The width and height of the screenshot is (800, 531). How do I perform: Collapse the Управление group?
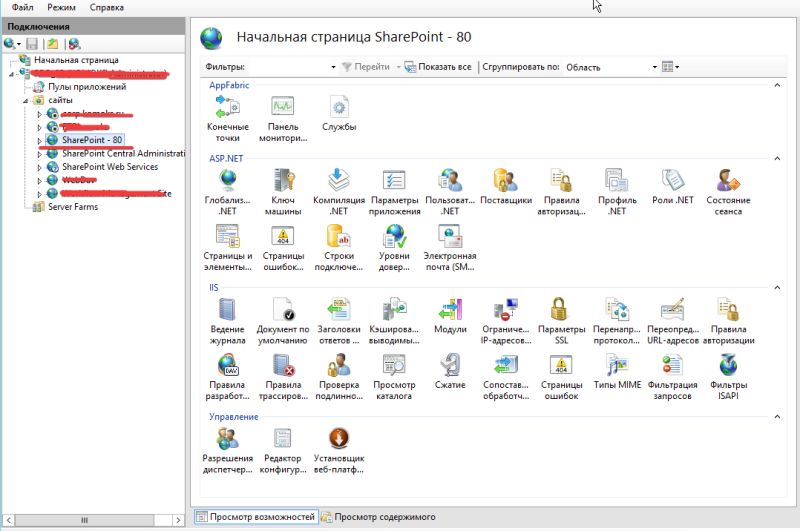click(777, 417)
